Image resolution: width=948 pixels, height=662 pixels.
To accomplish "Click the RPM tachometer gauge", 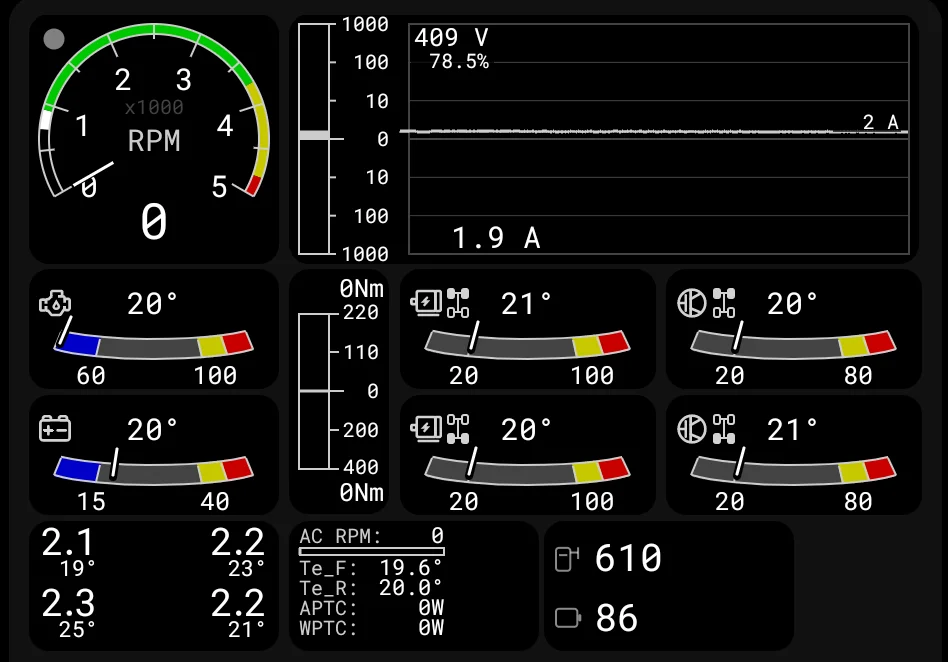I will pos(154,112).
